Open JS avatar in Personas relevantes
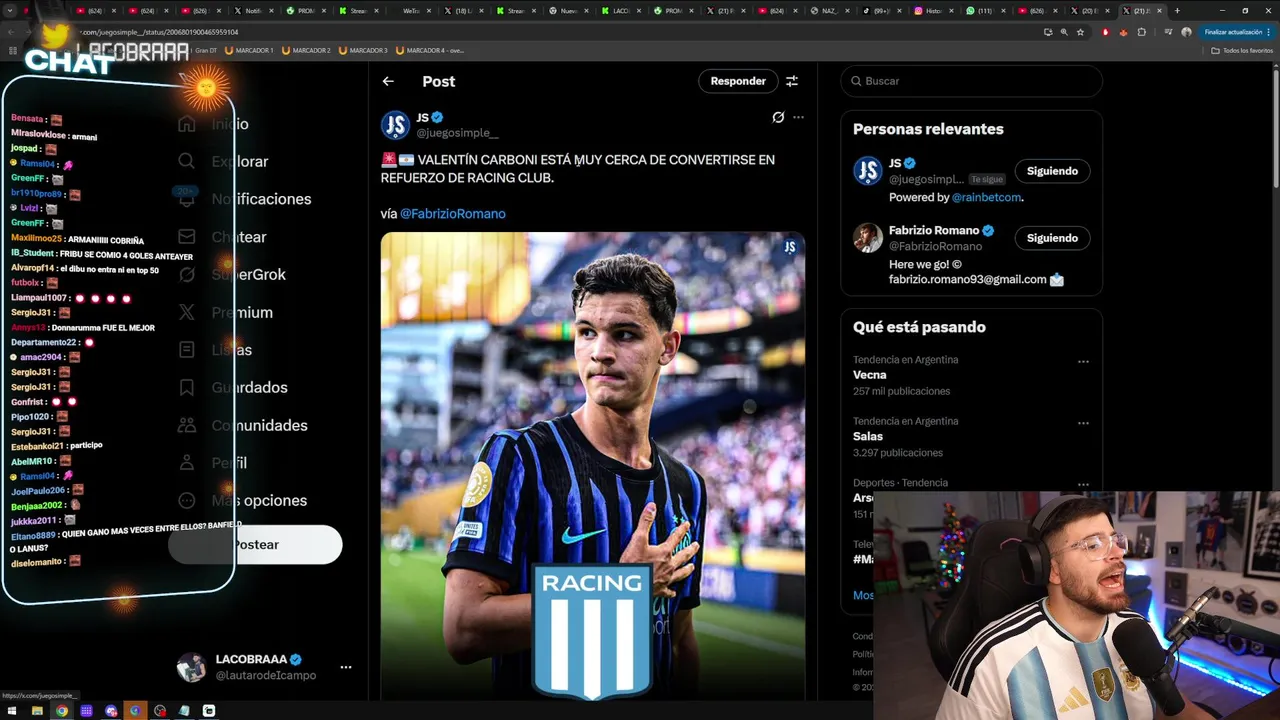This screenshot has height=720, width=1280. coord(868,170)
